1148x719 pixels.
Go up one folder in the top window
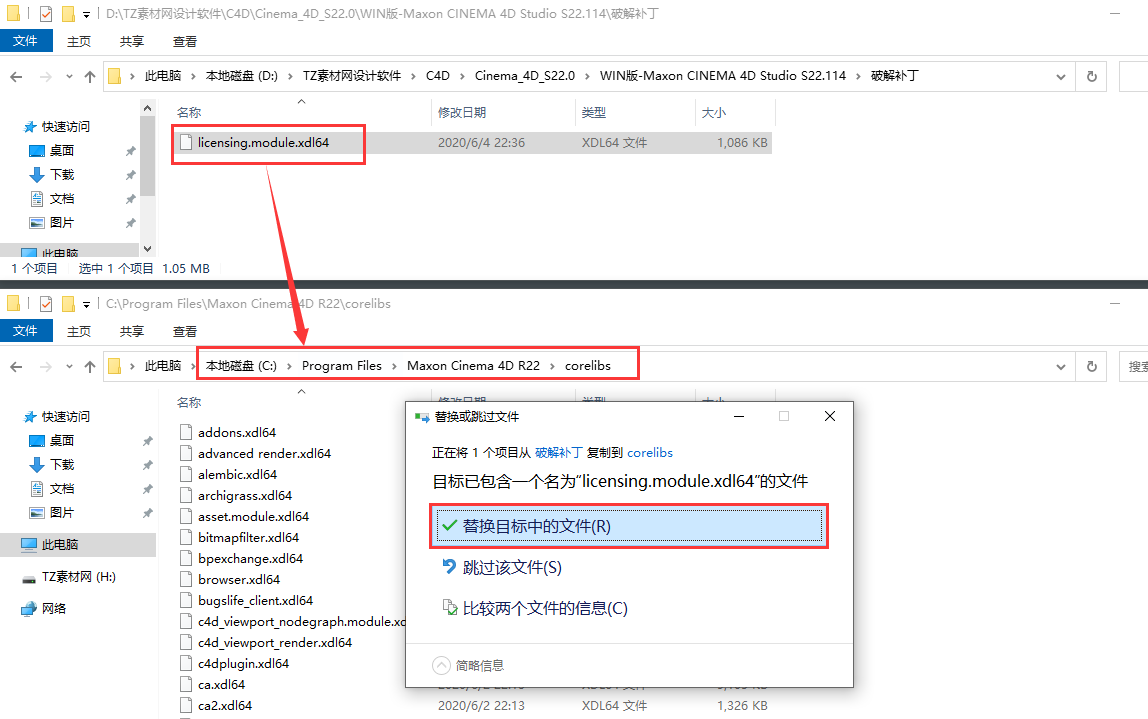89,76
